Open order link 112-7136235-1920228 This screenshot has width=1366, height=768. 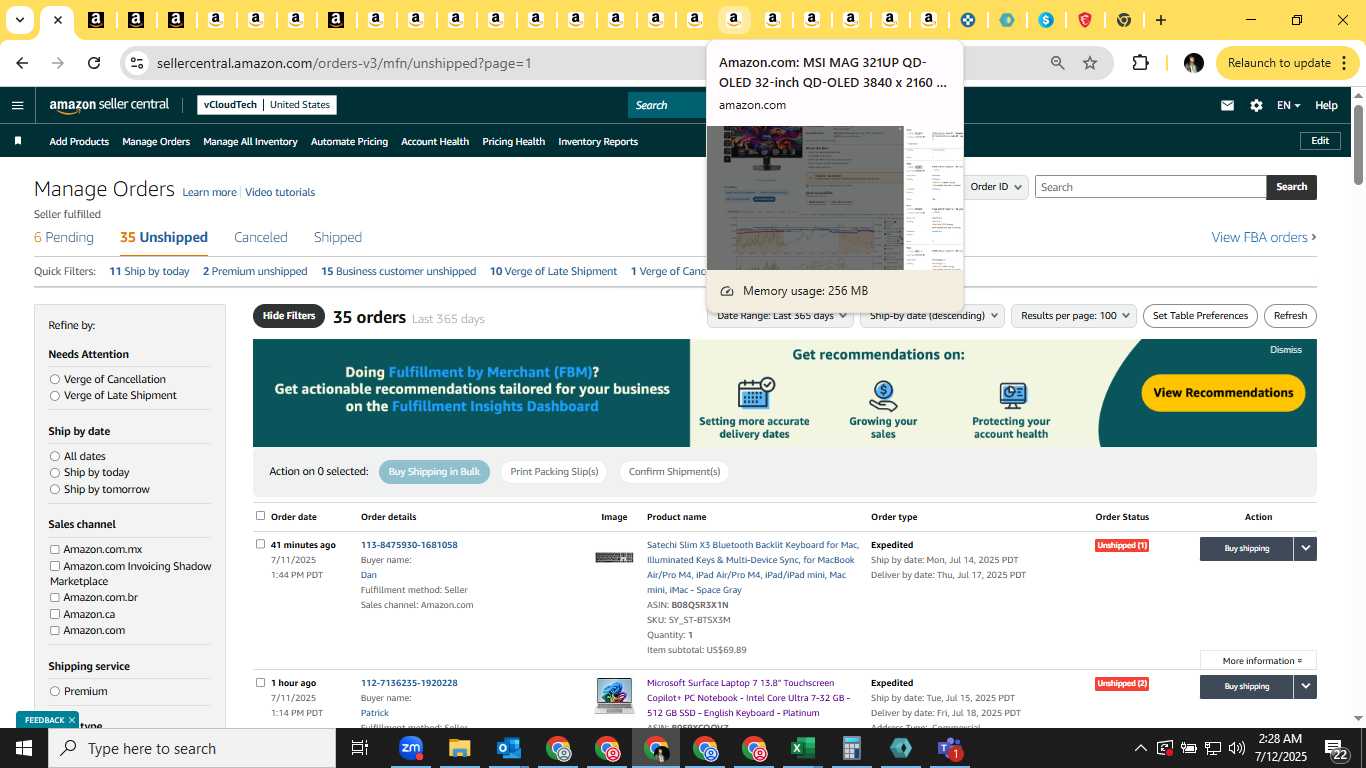coord(409,683)
